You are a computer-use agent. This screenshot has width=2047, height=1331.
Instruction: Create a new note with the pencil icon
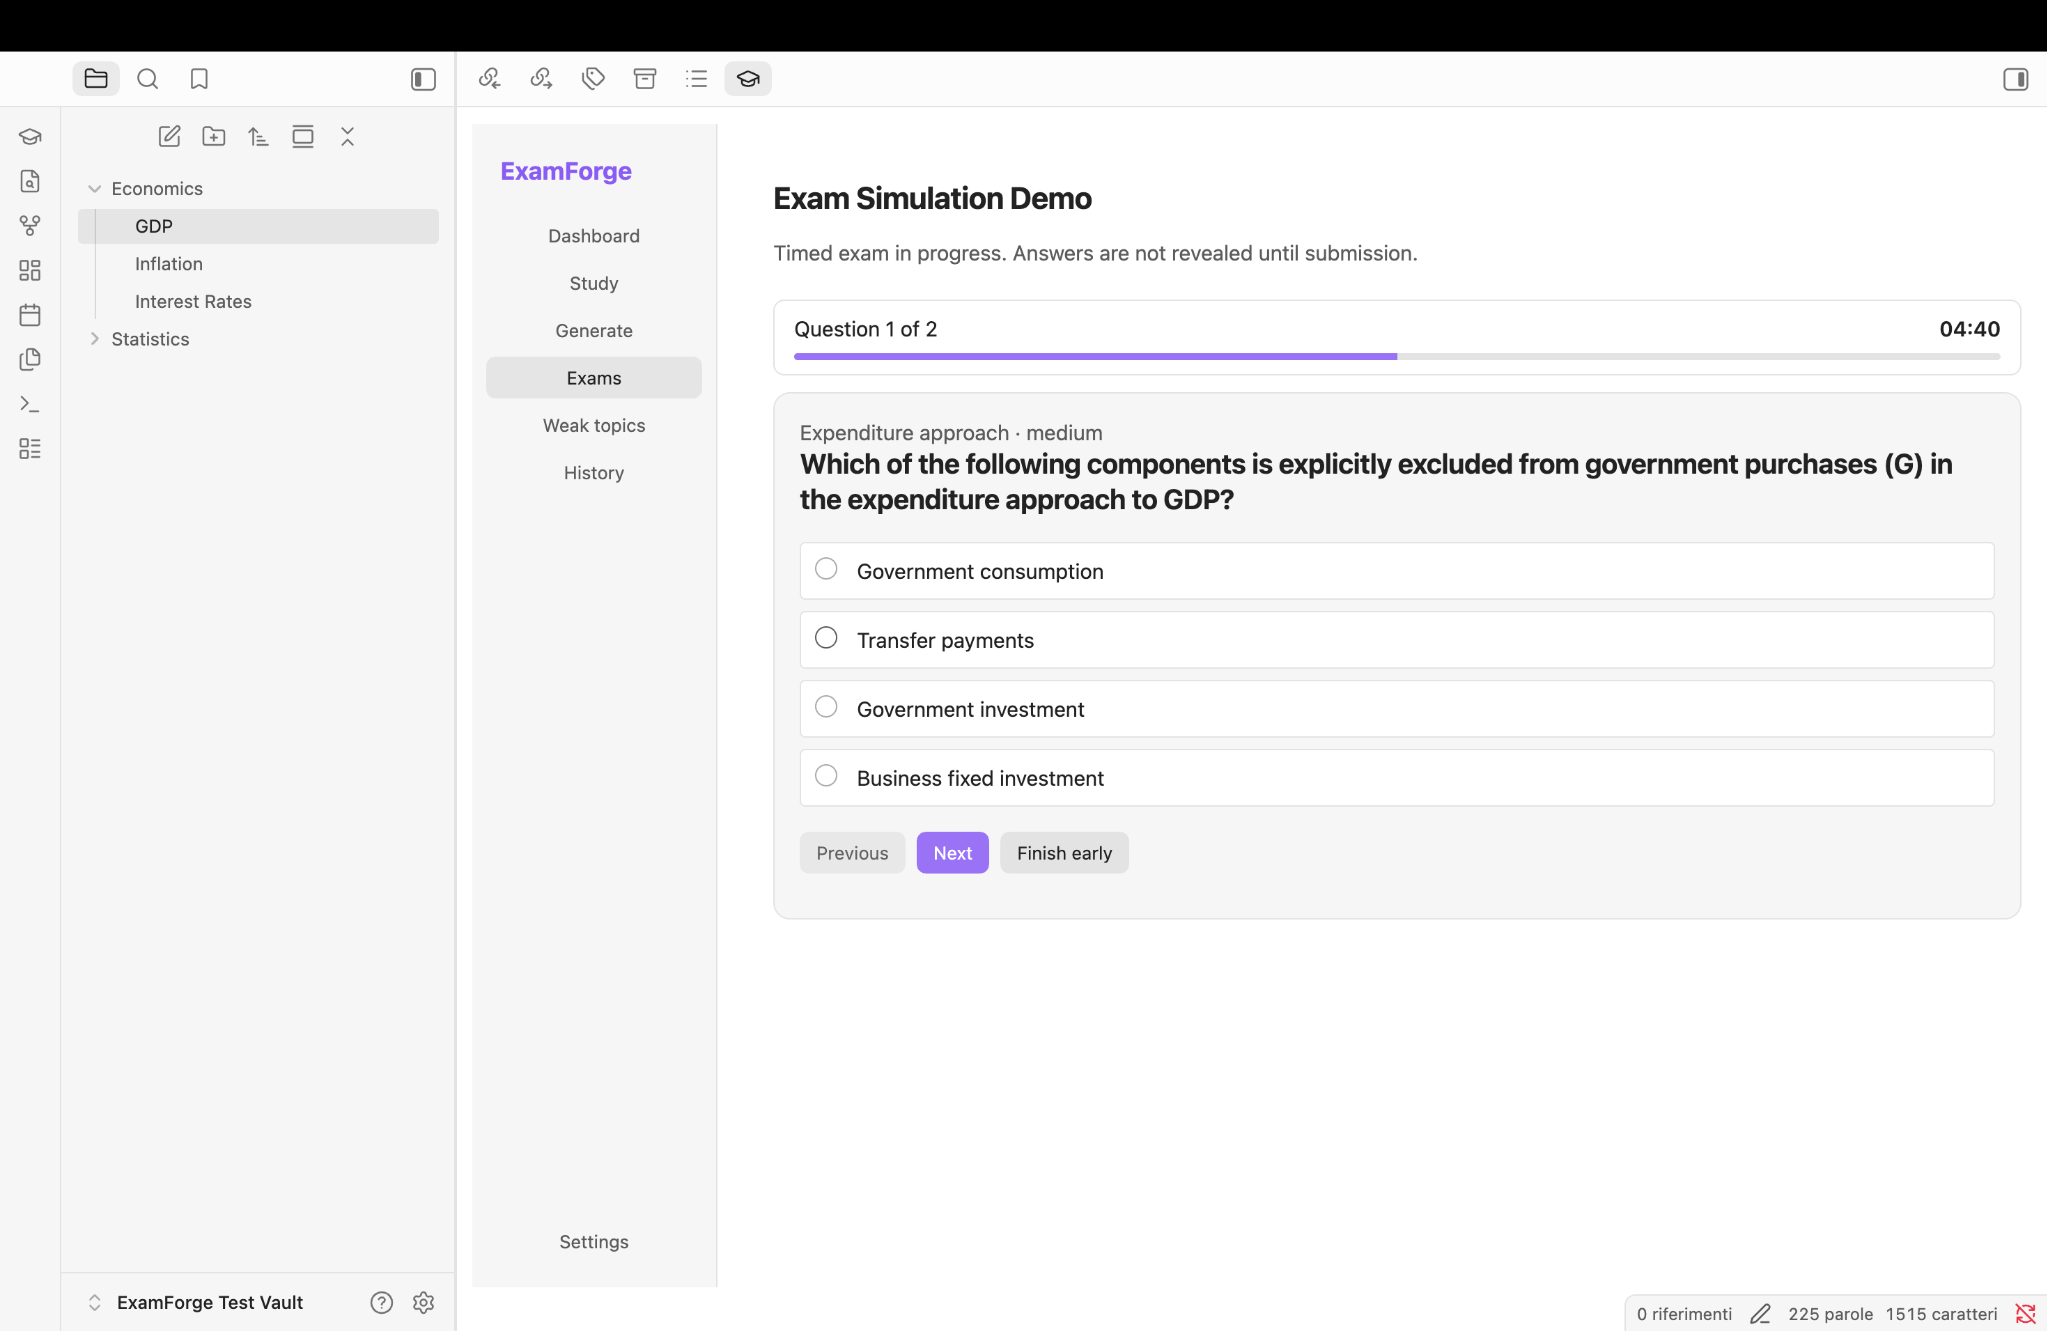point(170,136)
